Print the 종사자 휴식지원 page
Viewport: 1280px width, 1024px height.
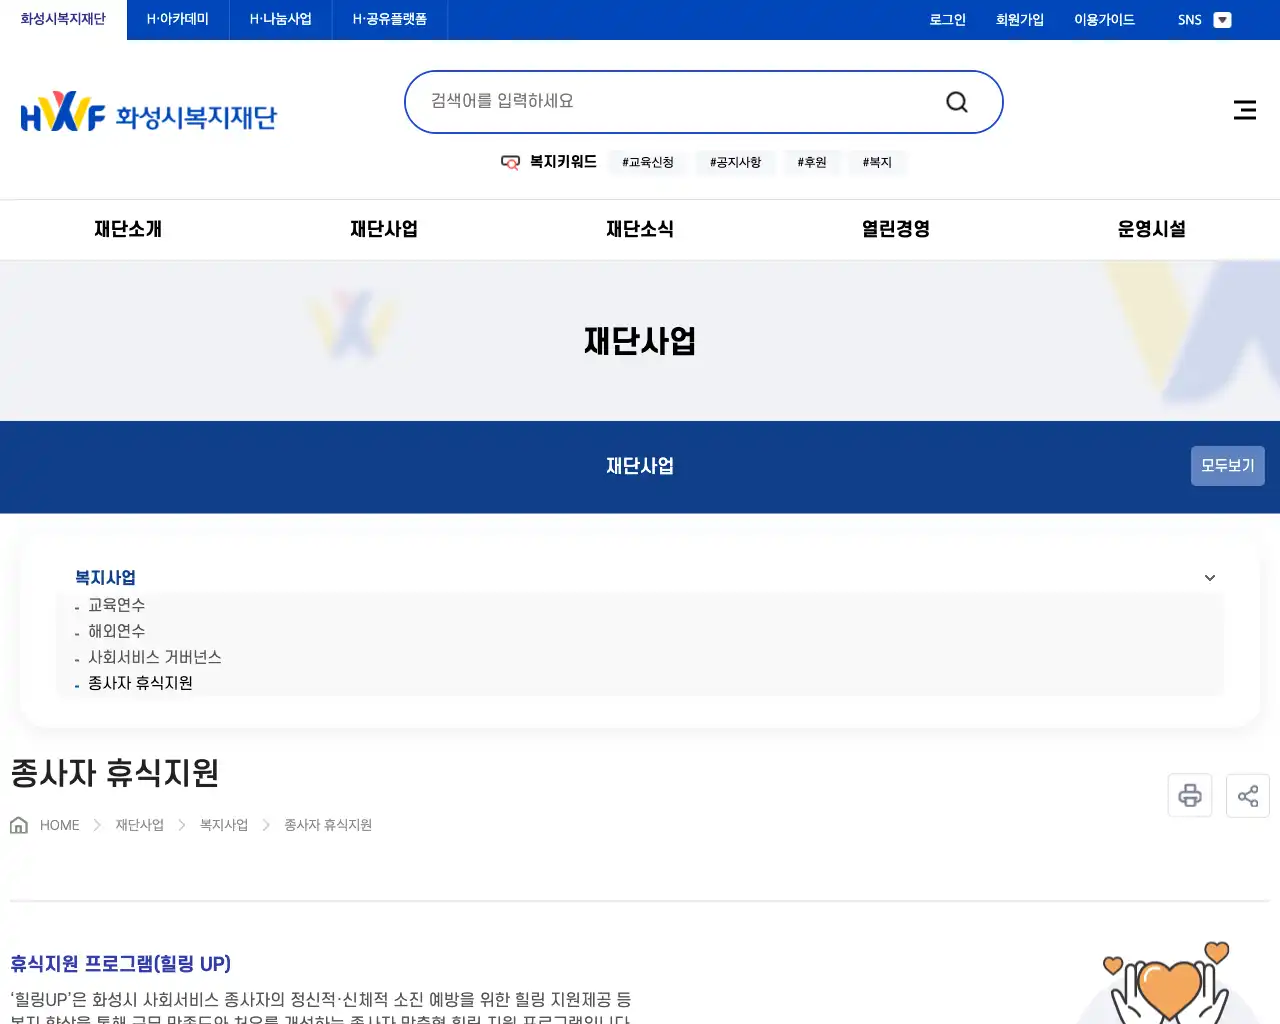(x=1189, y=795)
